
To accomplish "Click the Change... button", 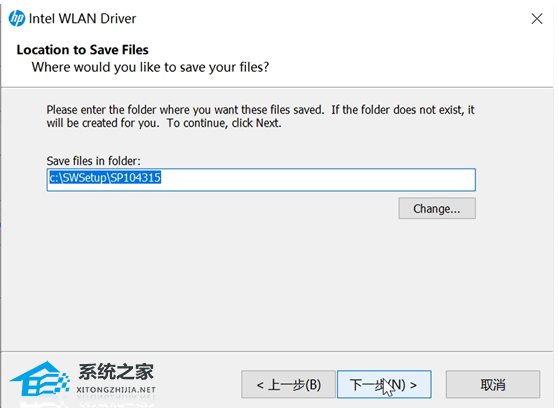I will click(x=437, y=208).
